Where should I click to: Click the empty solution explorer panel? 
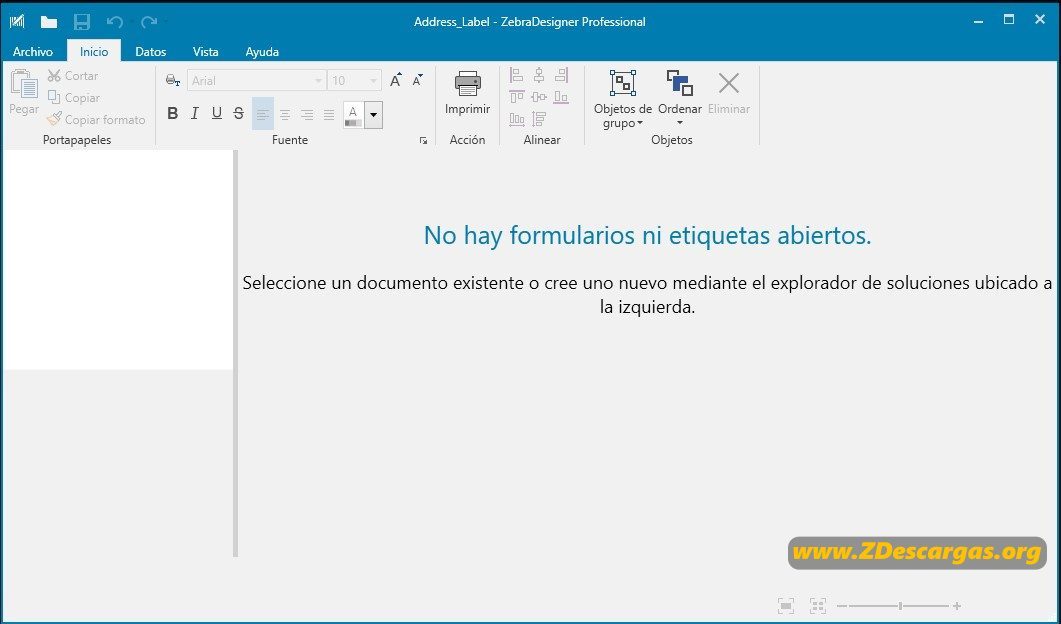point(118,260)
